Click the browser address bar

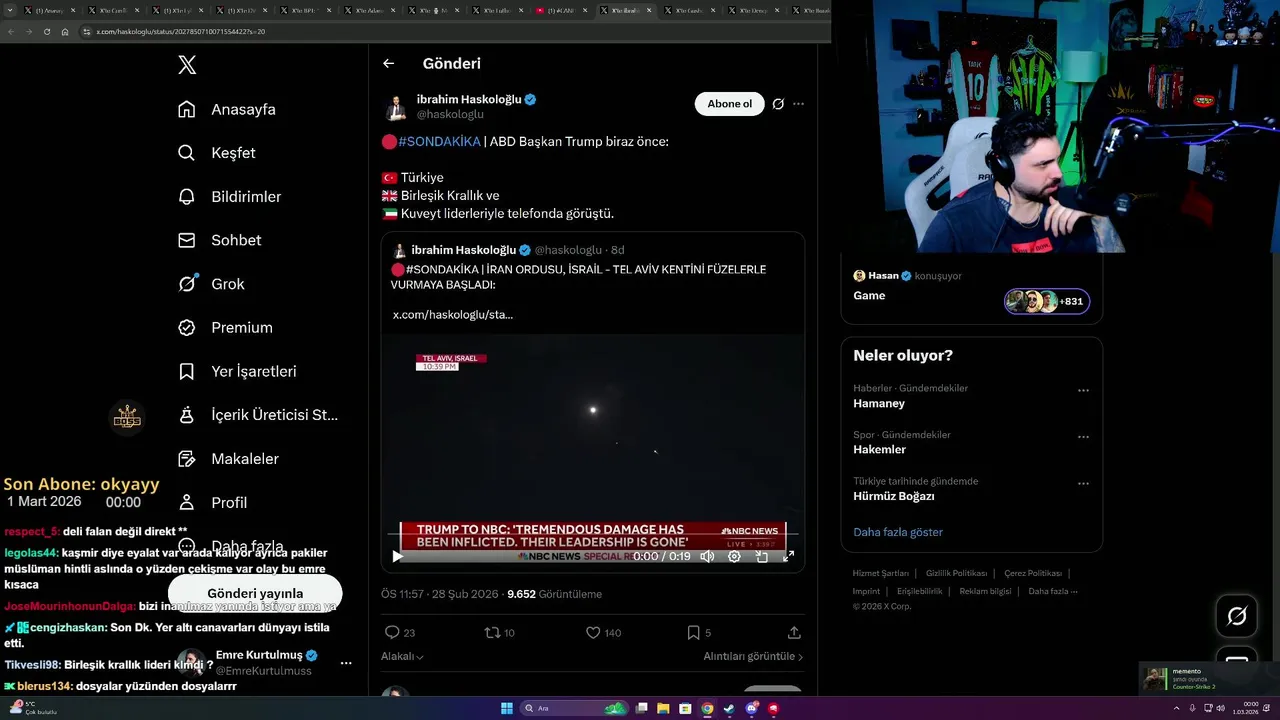(450, 32)
